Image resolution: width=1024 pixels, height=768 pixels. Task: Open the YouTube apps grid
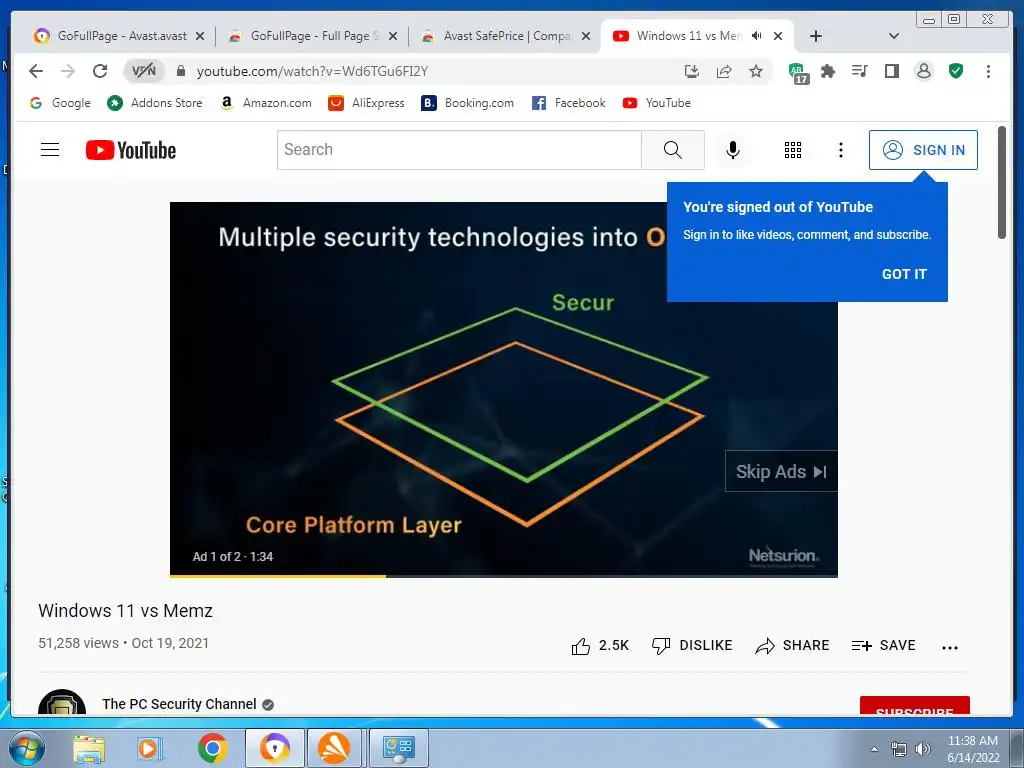pyautogui.click(x=792, y=150)
